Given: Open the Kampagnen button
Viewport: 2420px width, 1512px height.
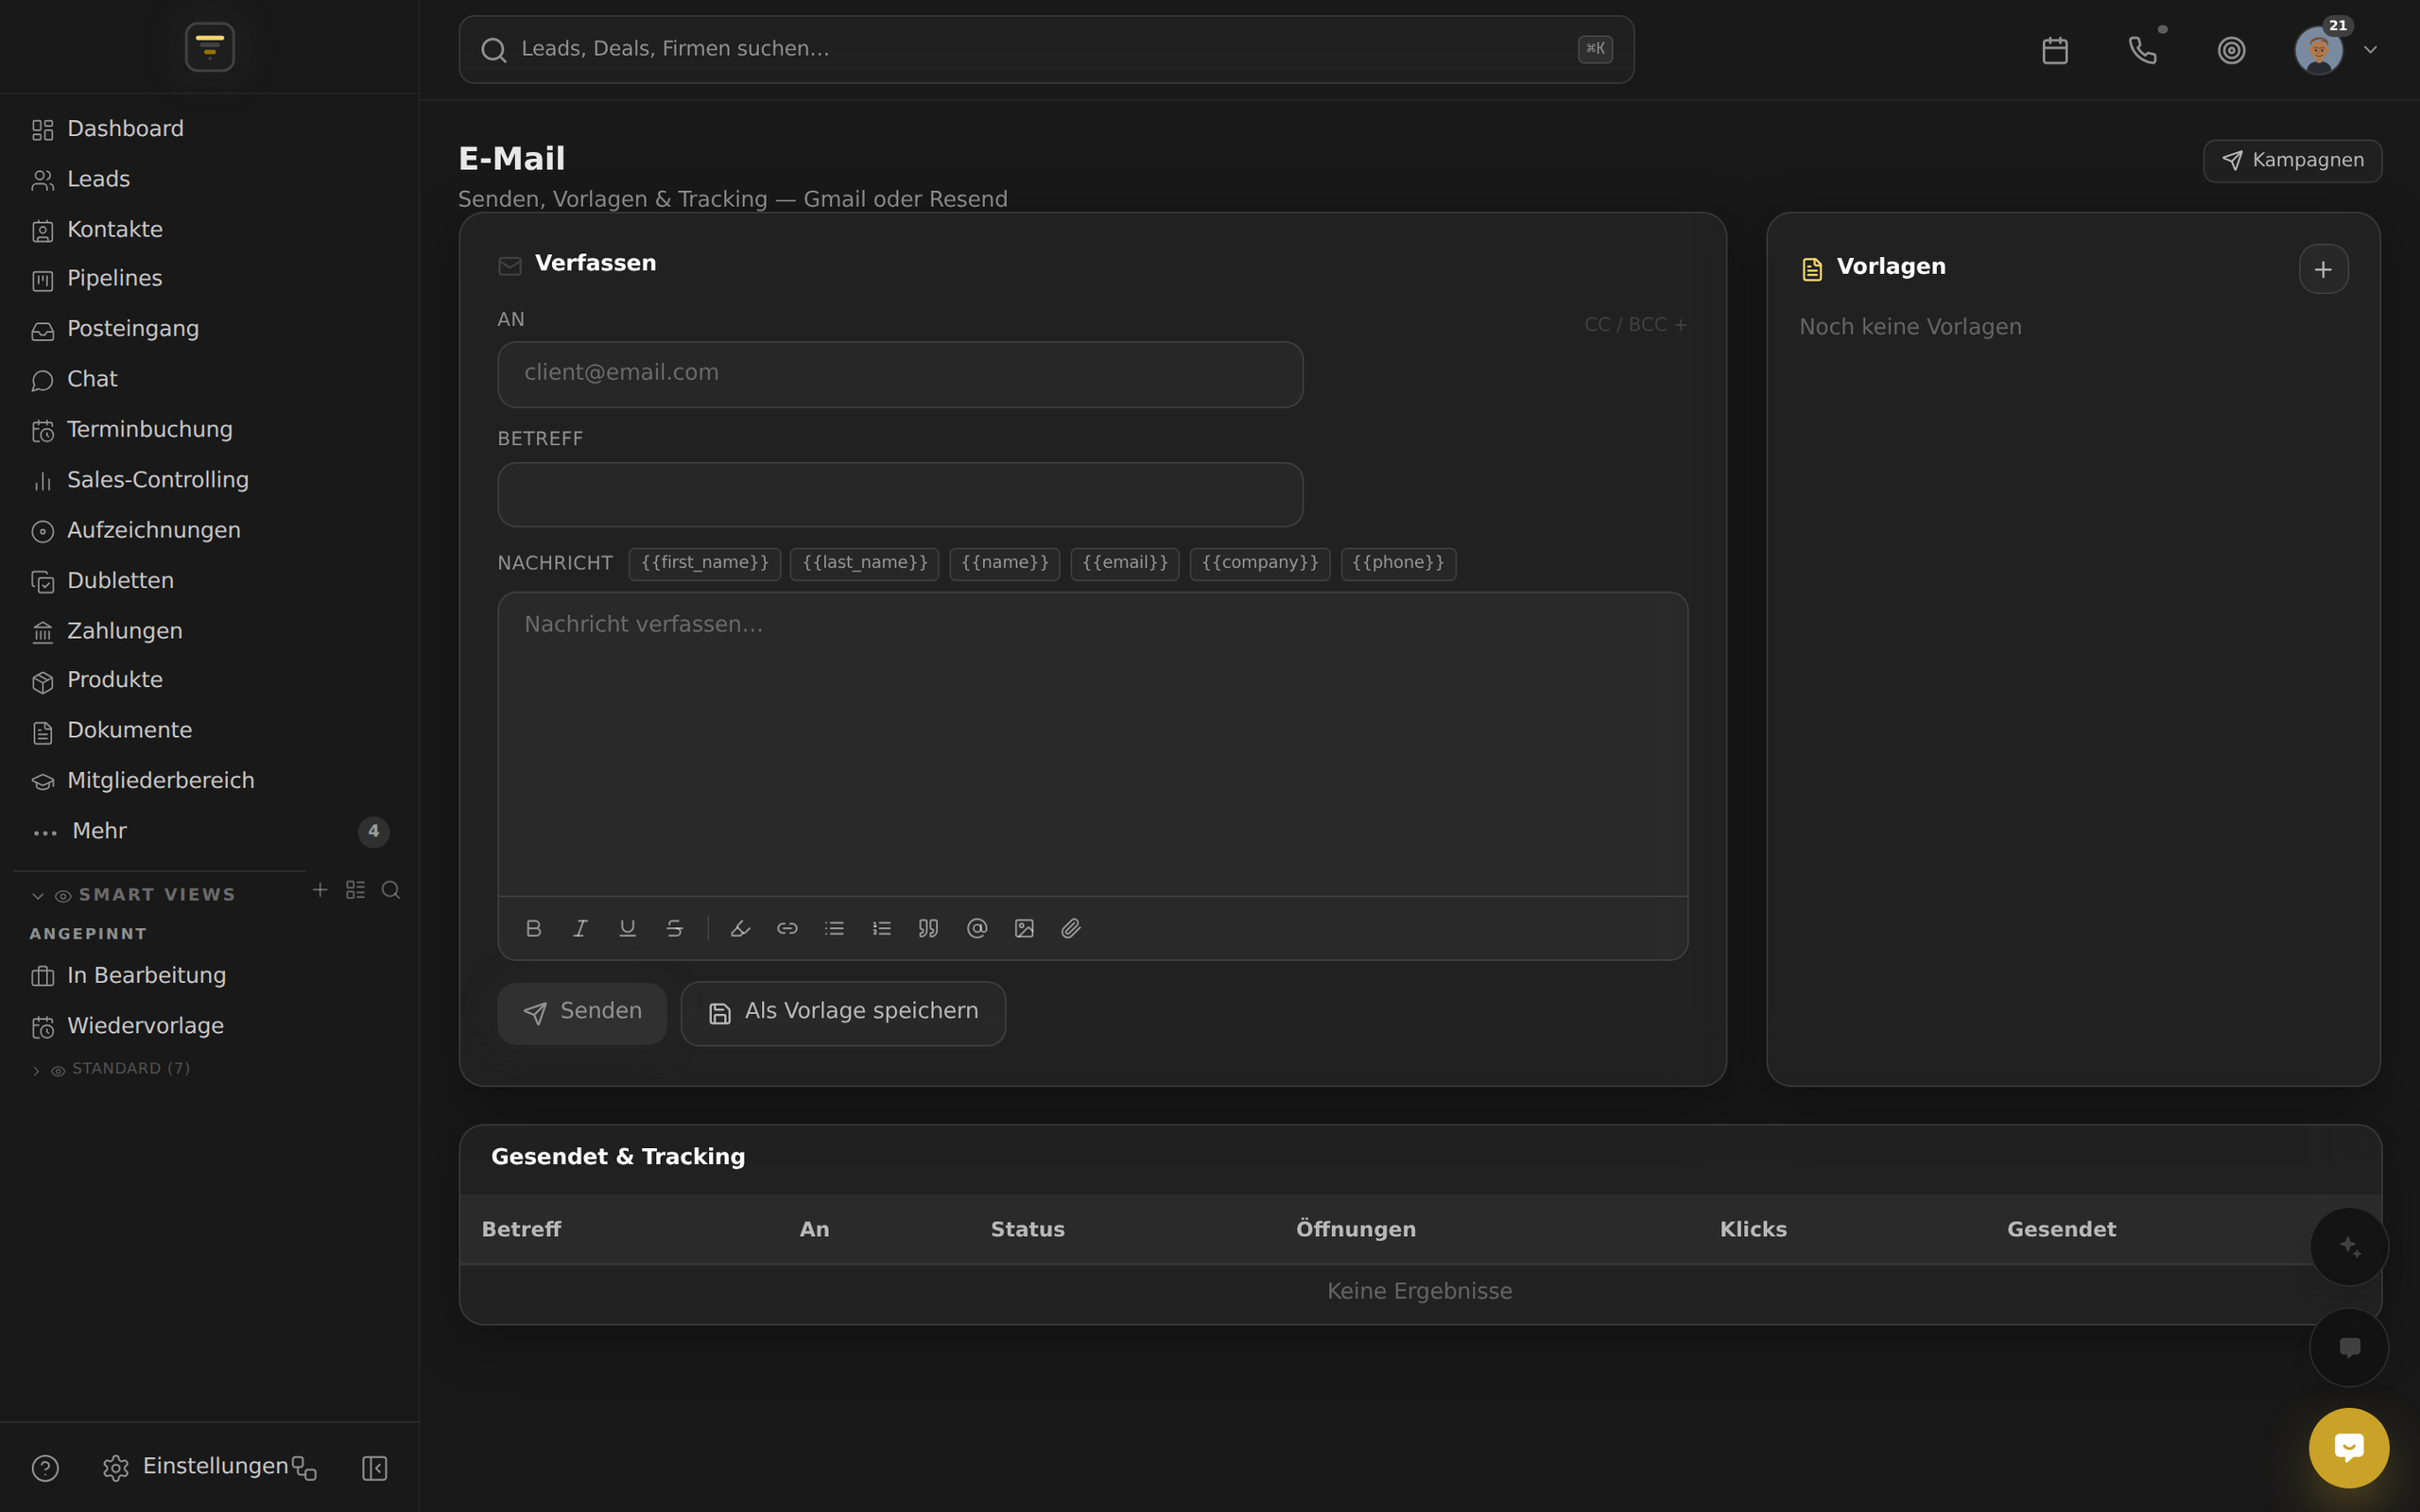Looking at the screenshot, I should pyautogui.click(x=2292, y=161).
